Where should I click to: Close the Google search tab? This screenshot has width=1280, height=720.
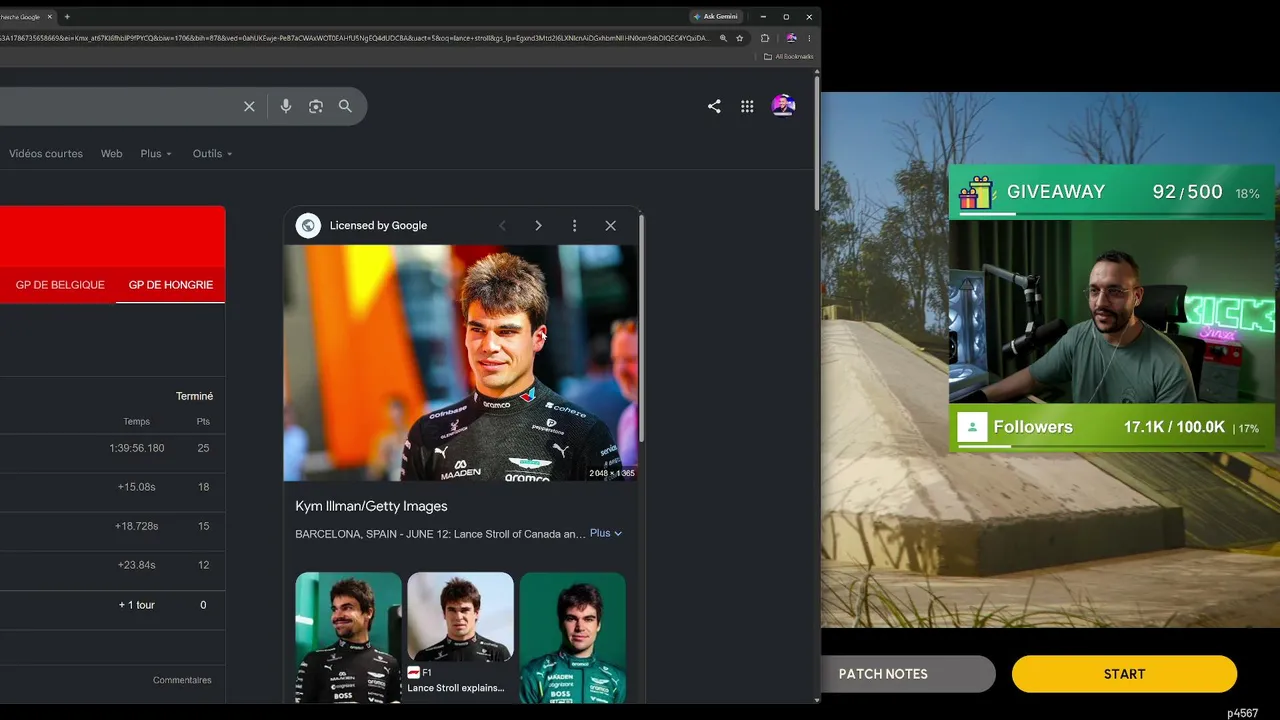pyautogui.click(x=49, y=17)
